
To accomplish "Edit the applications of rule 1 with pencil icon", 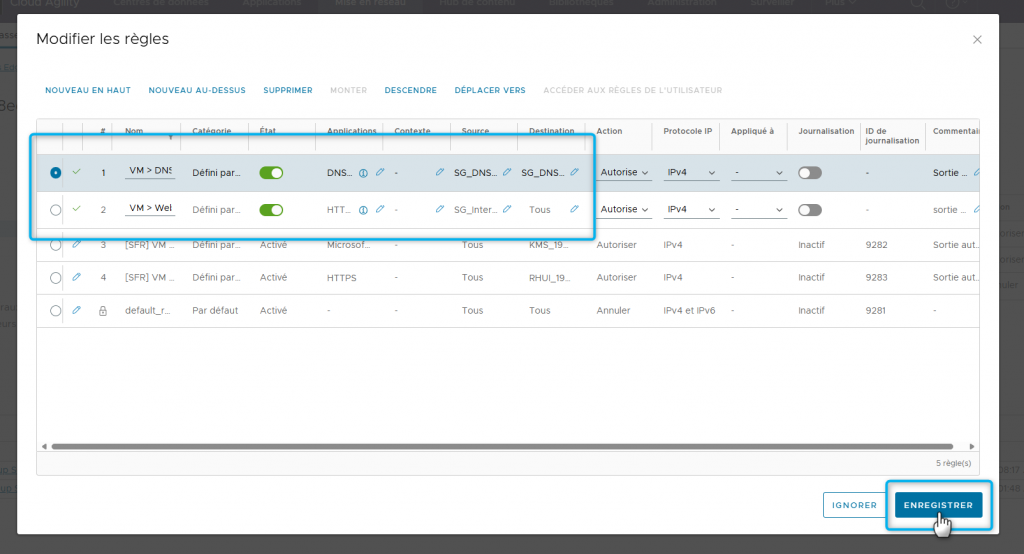I will pos(380,173).
